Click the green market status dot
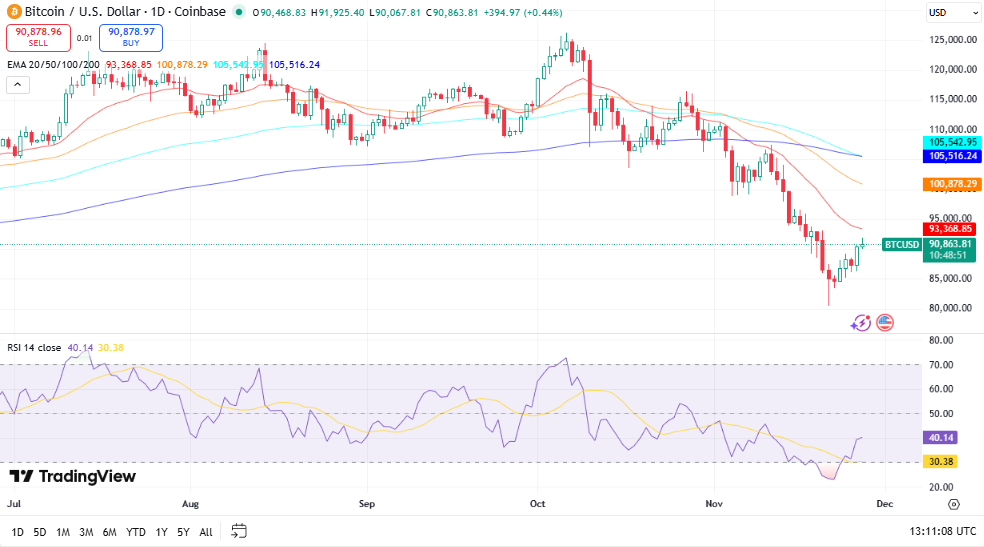The height and width of the screenshot is (547, 984). tap(238, 12)
